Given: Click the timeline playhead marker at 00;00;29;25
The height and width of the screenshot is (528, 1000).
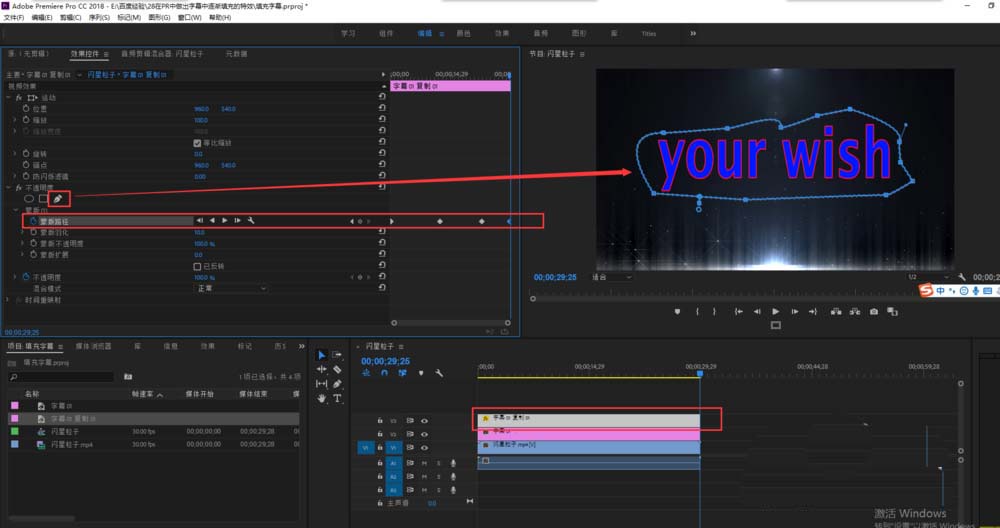Looking at the screenshot, I should [700, 374].
